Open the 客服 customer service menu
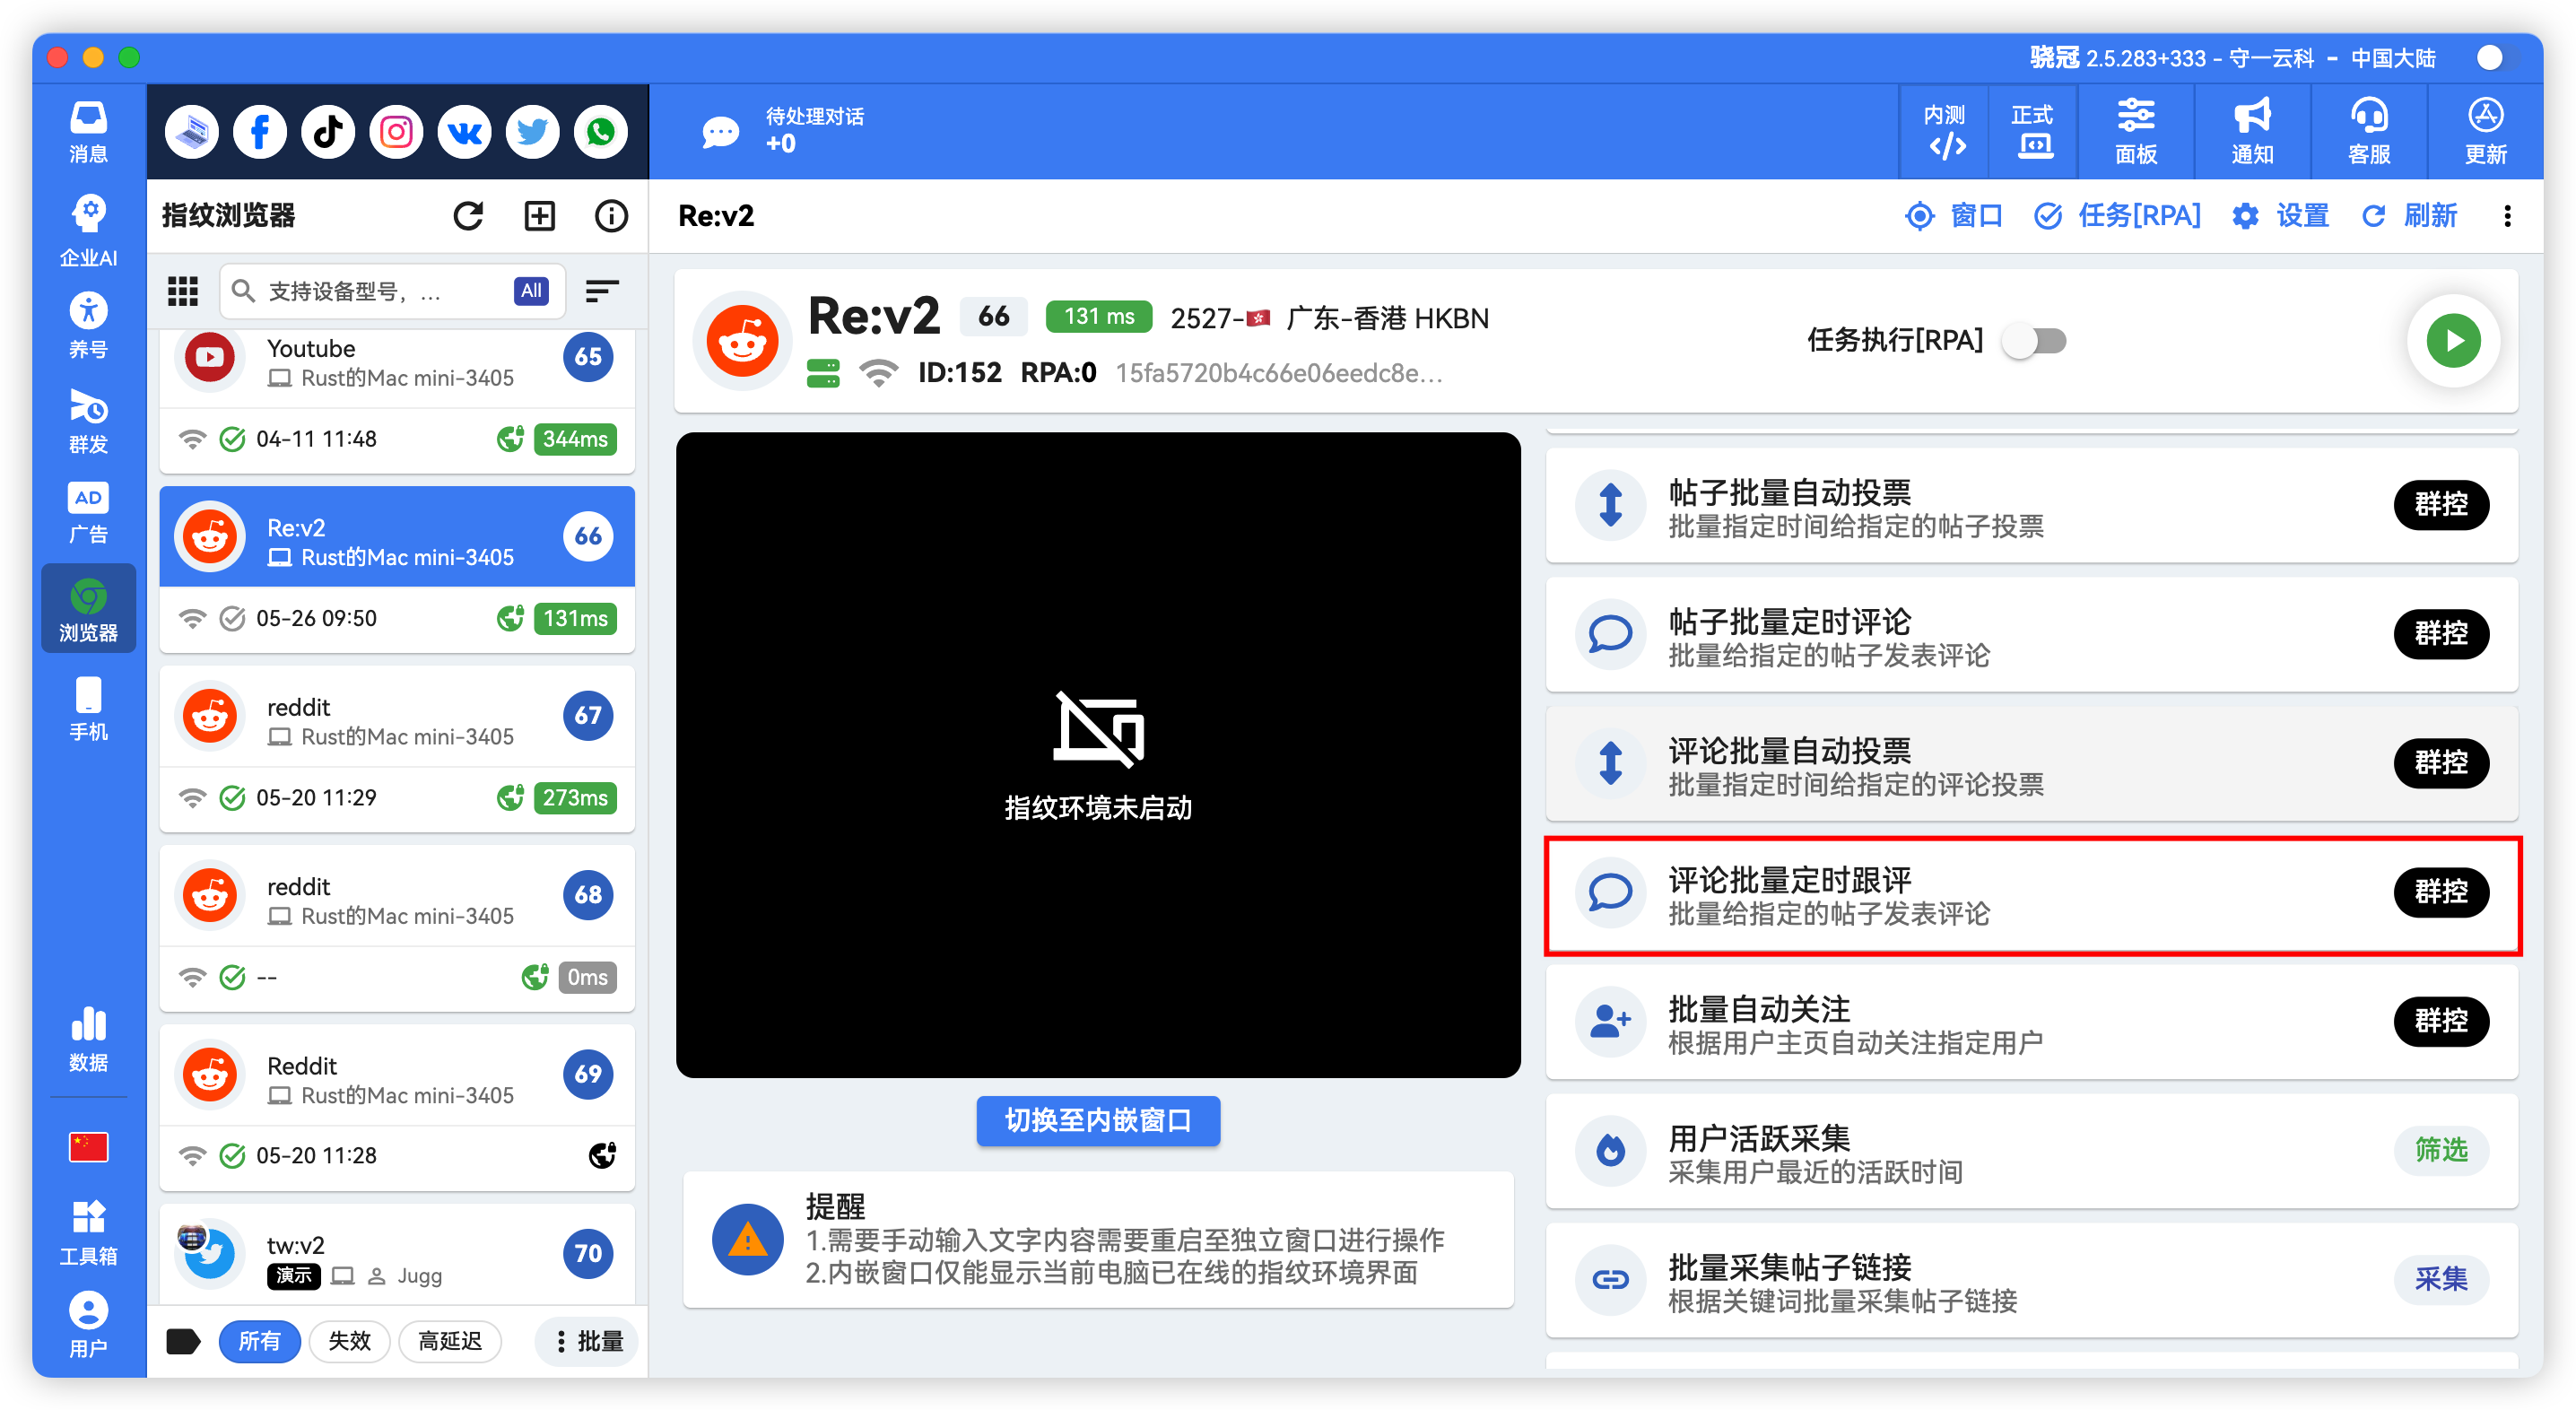This screenshot has width=2576, height=1410. [2369, 132]
